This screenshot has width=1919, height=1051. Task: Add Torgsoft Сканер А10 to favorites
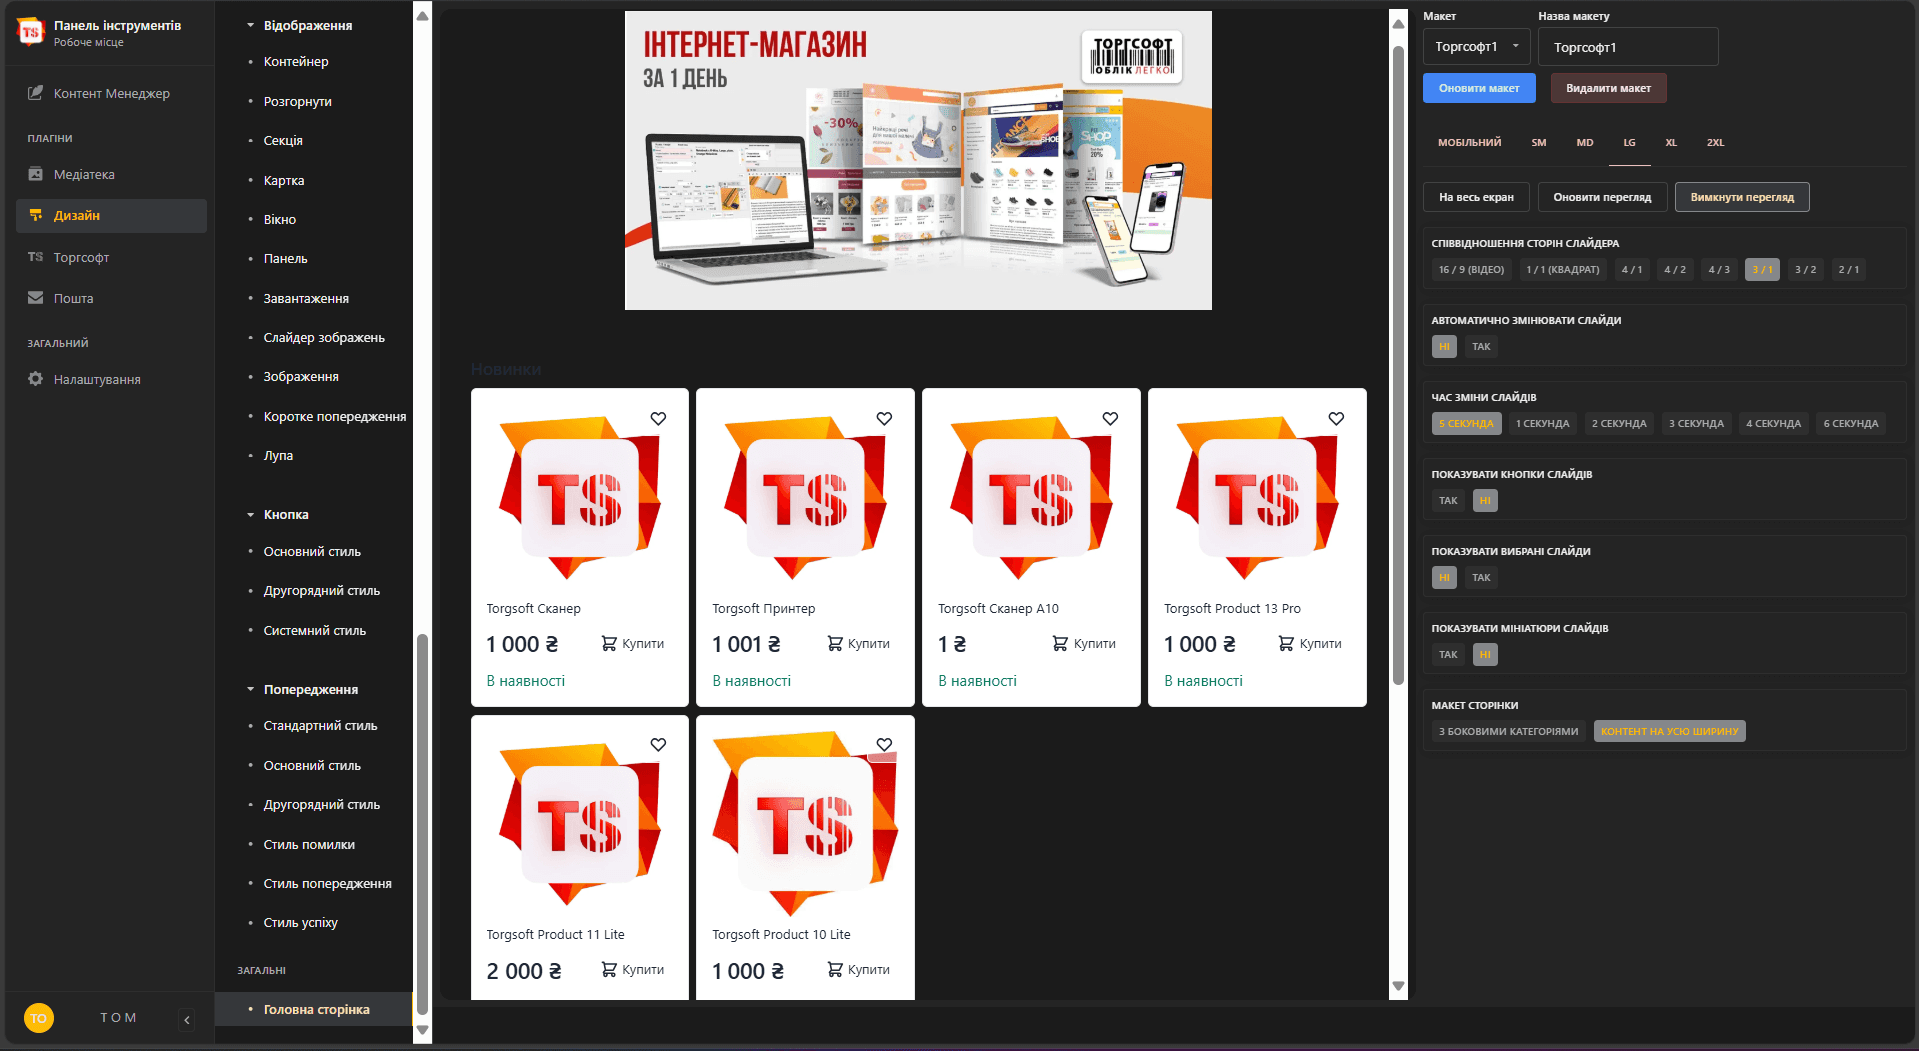[x=1110, y=419]
